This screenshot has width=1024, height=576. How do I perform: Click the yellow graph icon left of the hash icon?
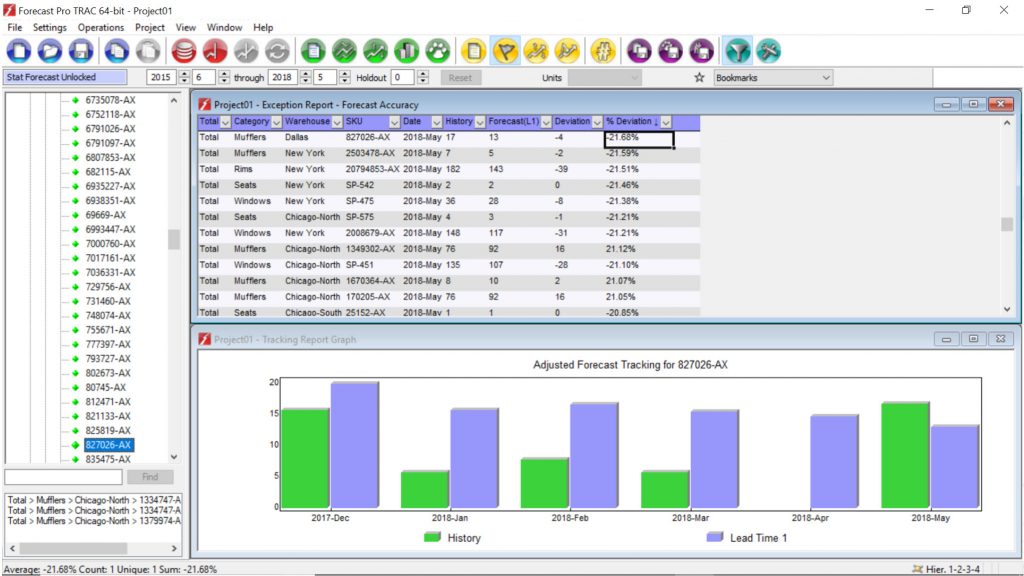568,51
